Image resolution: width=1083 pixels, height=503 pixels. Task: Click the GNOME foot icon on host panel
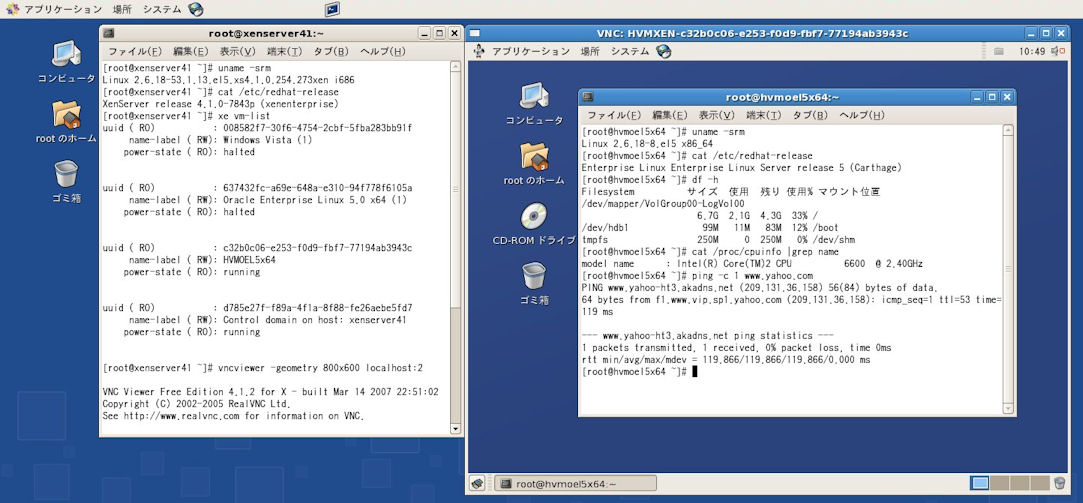pos(12,9)
